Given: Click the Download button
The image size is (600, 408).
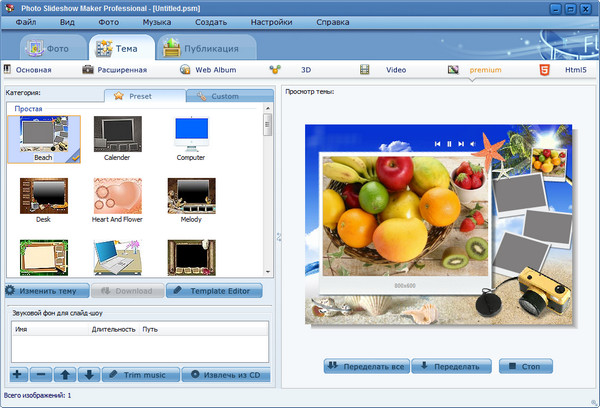Looking at the screenshot, I should point(128,291).
